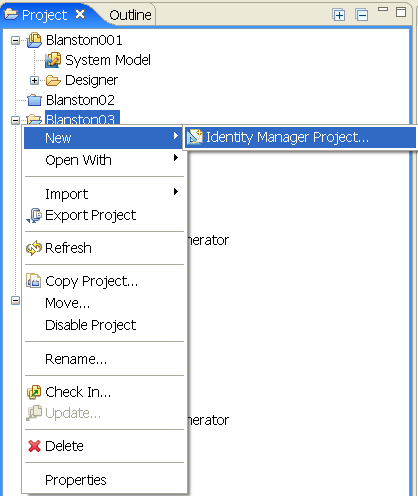Open the Open With submenu
Image resolution: width=418 pixels, height=496 pixels.
coord(103,160)
